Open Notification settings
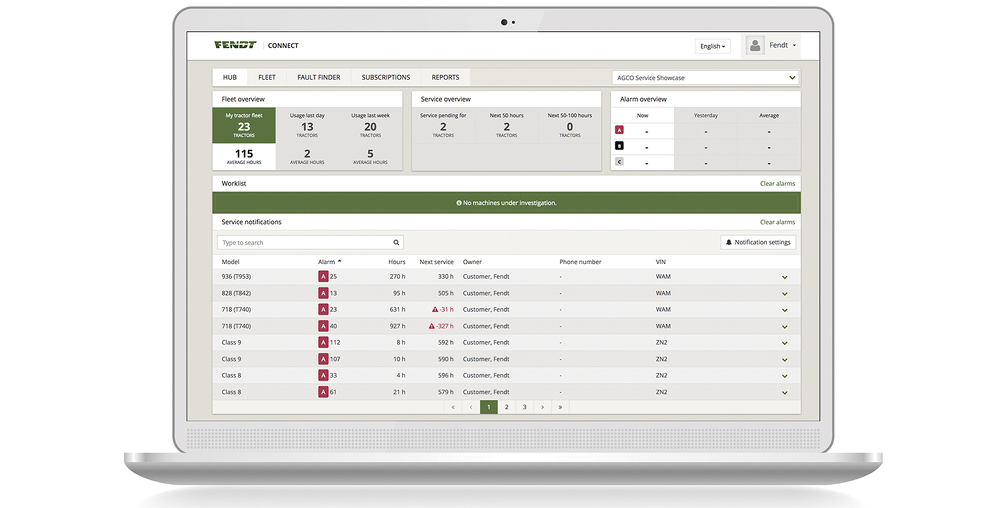 point(758,242)
